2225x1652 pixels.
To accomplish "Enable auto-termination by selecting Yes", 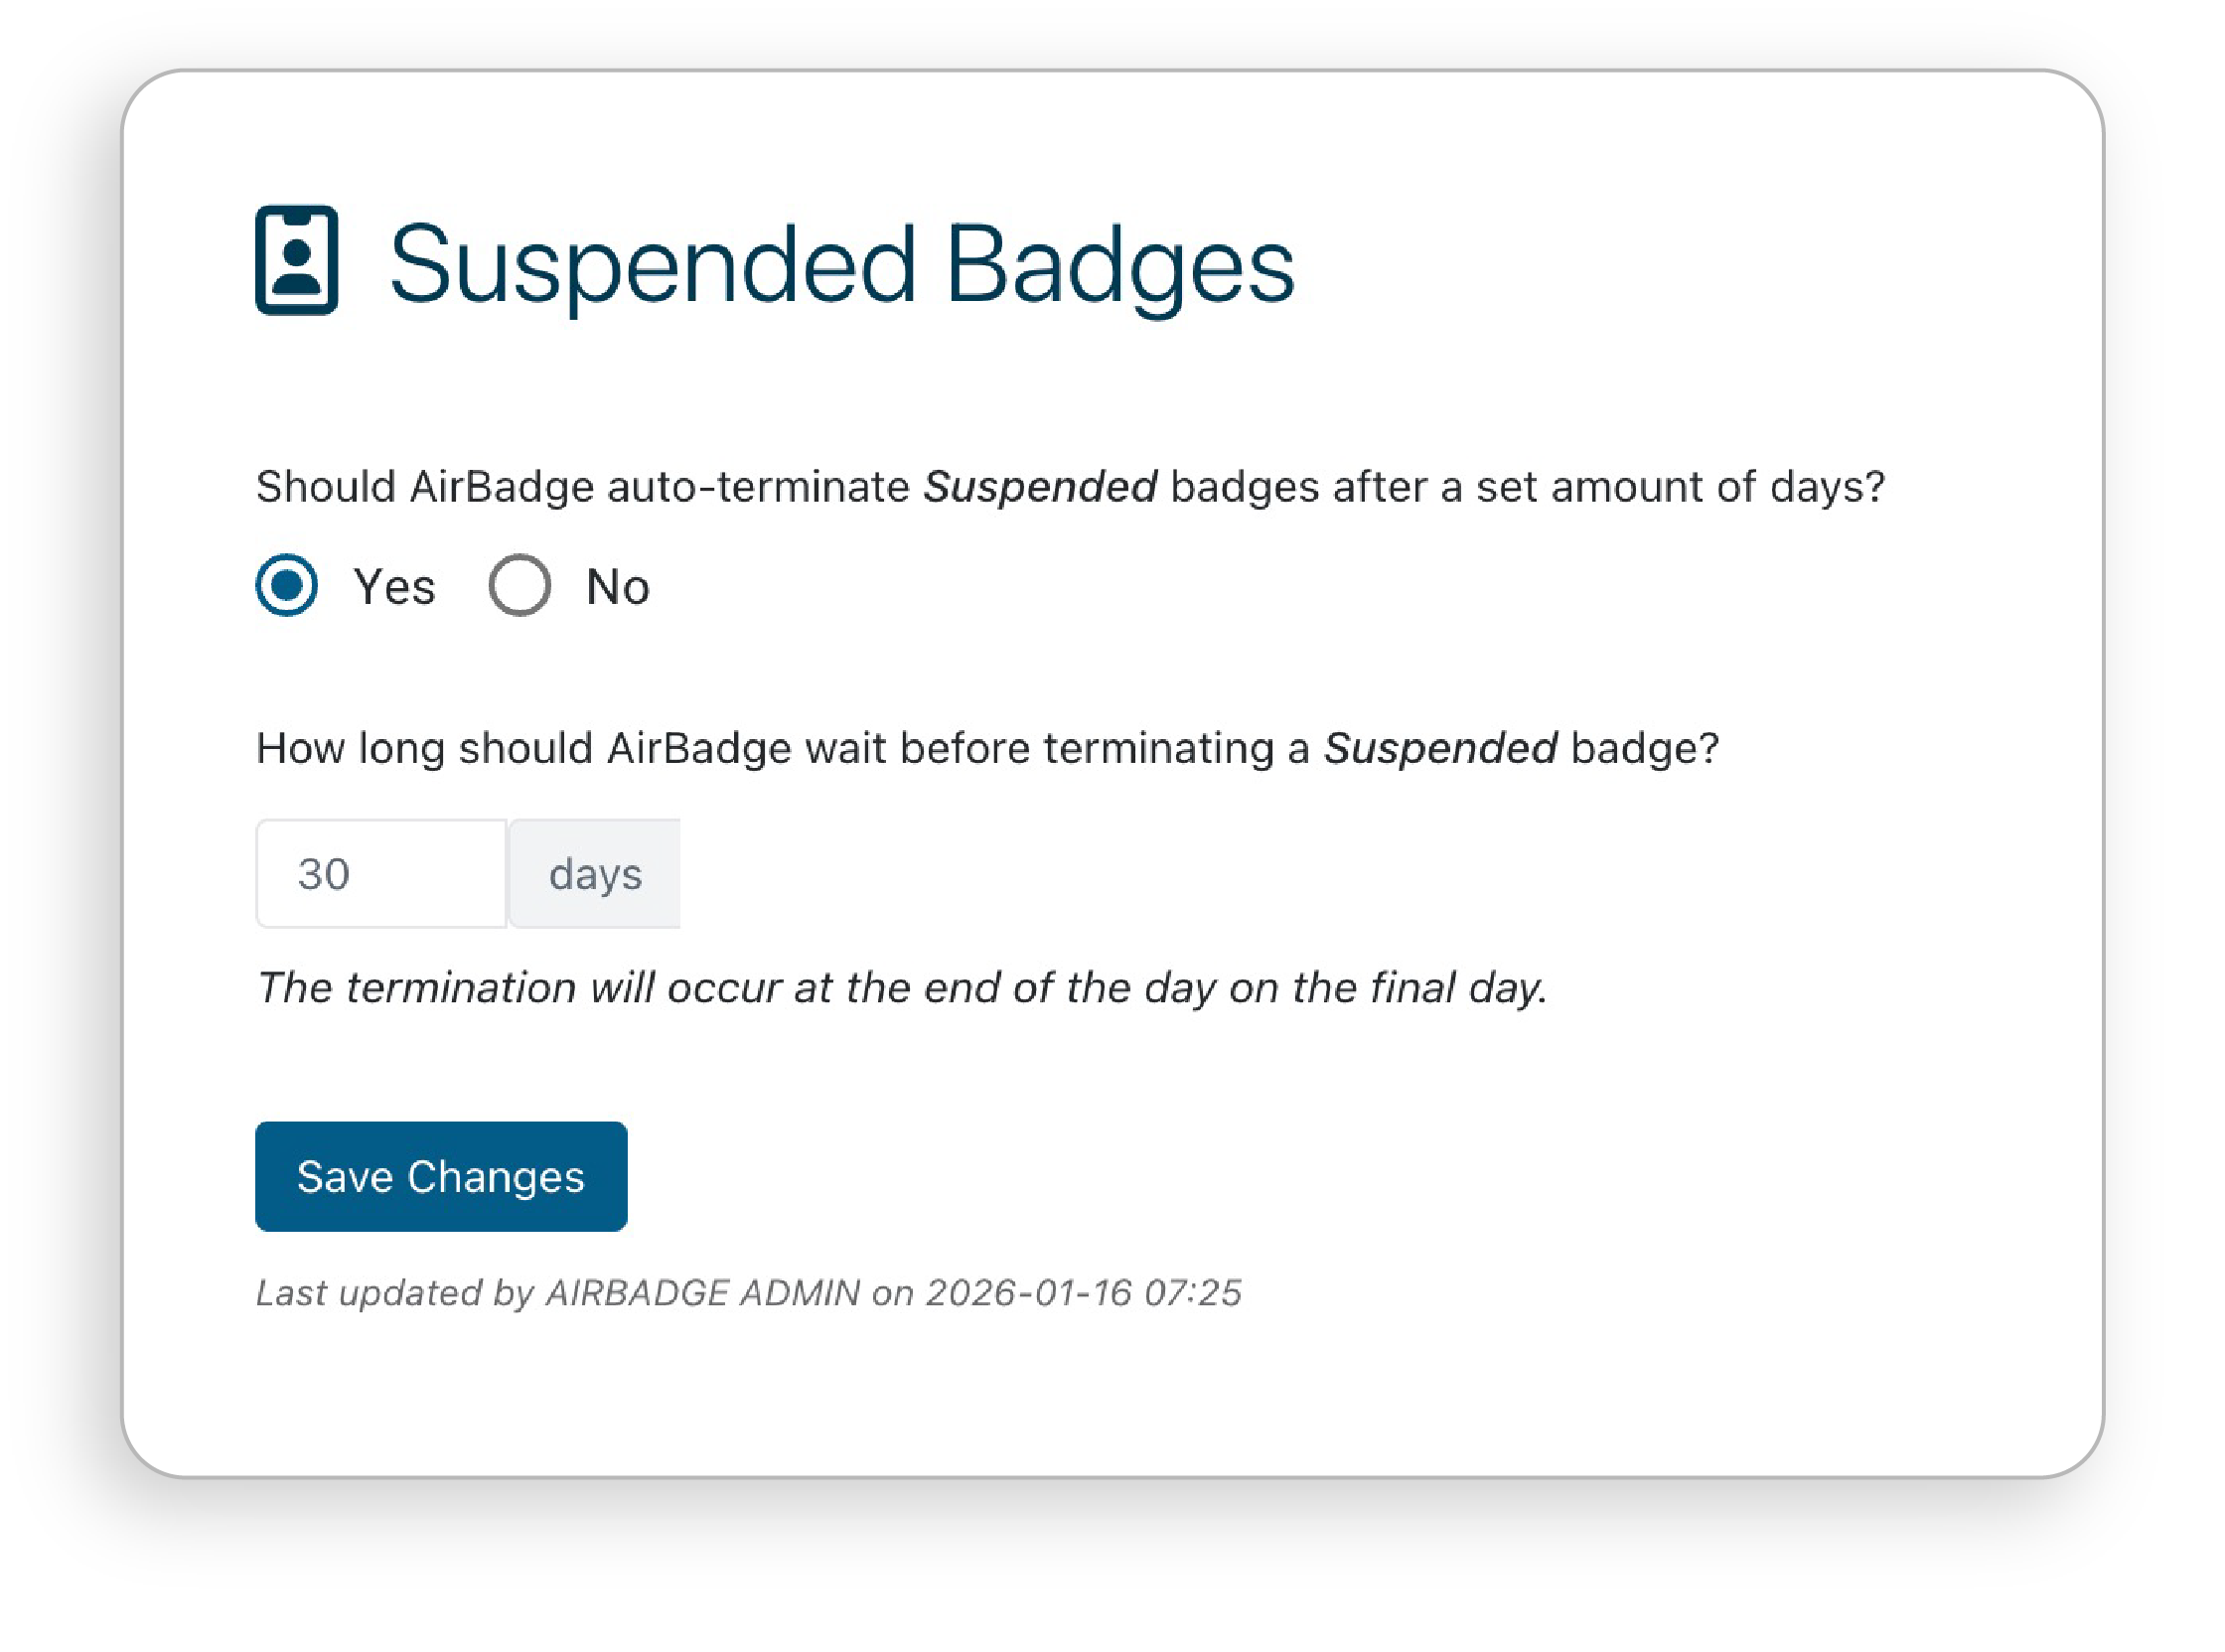I will point(286,587).
